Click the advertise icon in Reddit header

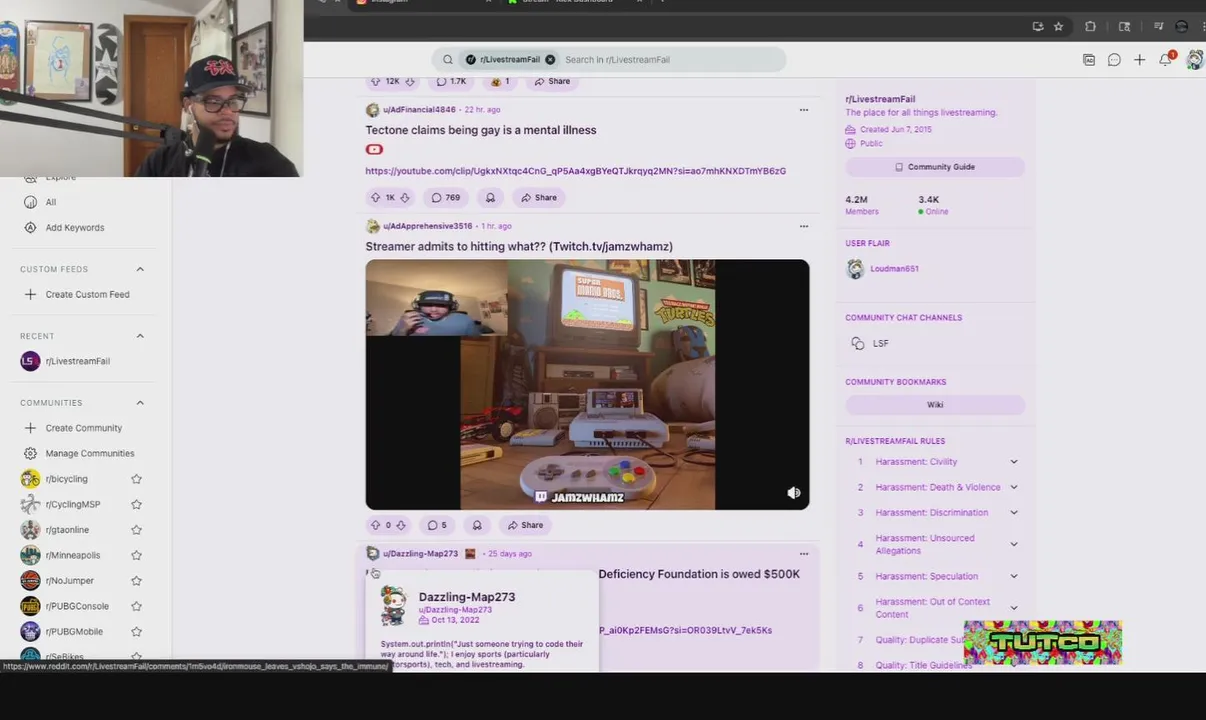pos(1089,60)
